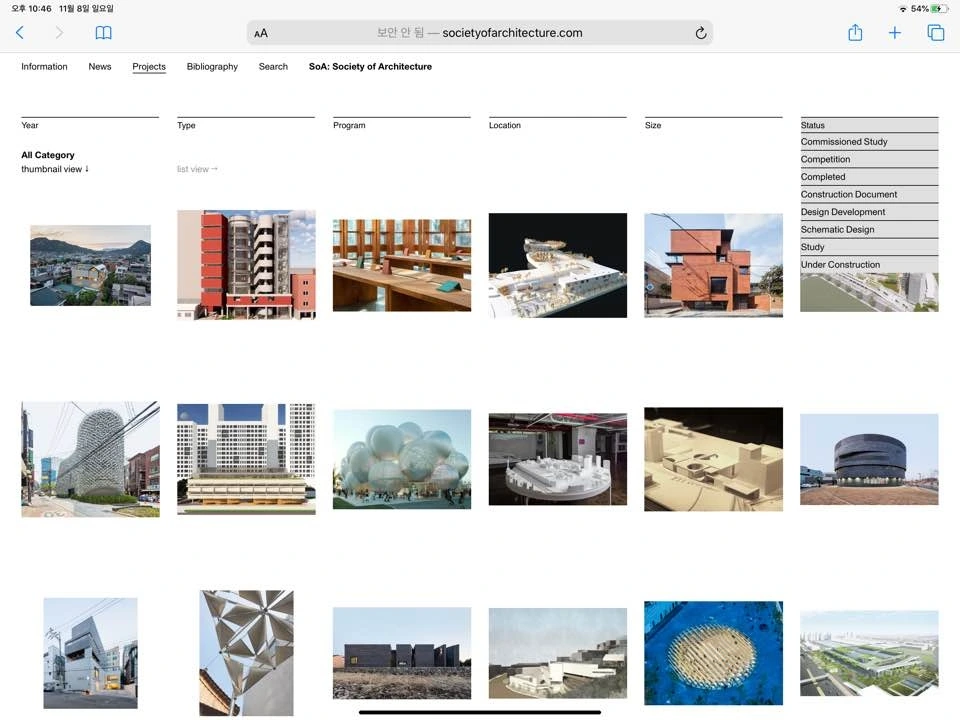Screen dimensions: 960x720
Task: Filter by Under Construction status
Action: tap(869, 264)
